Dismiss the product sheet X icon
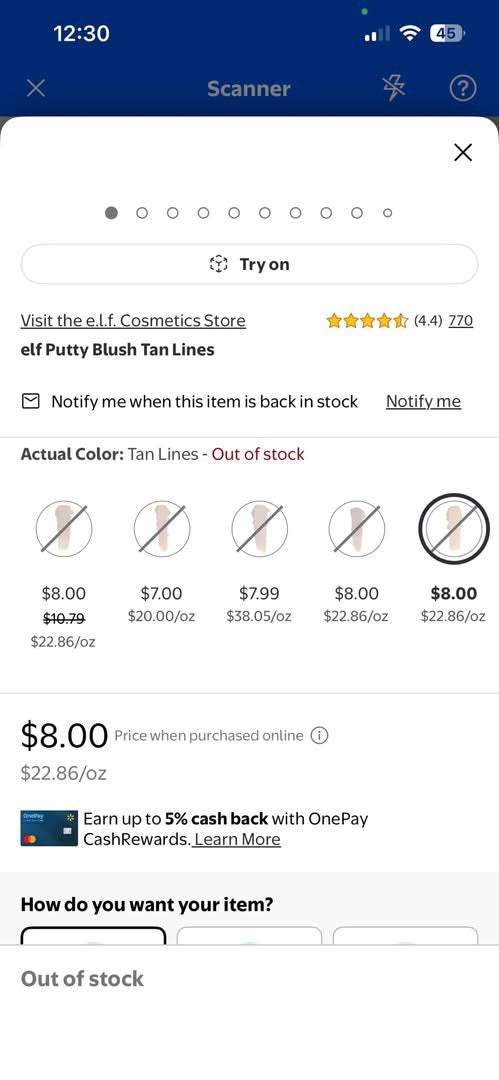This screenshot has height=1080, width=499. tap(463, 152)
